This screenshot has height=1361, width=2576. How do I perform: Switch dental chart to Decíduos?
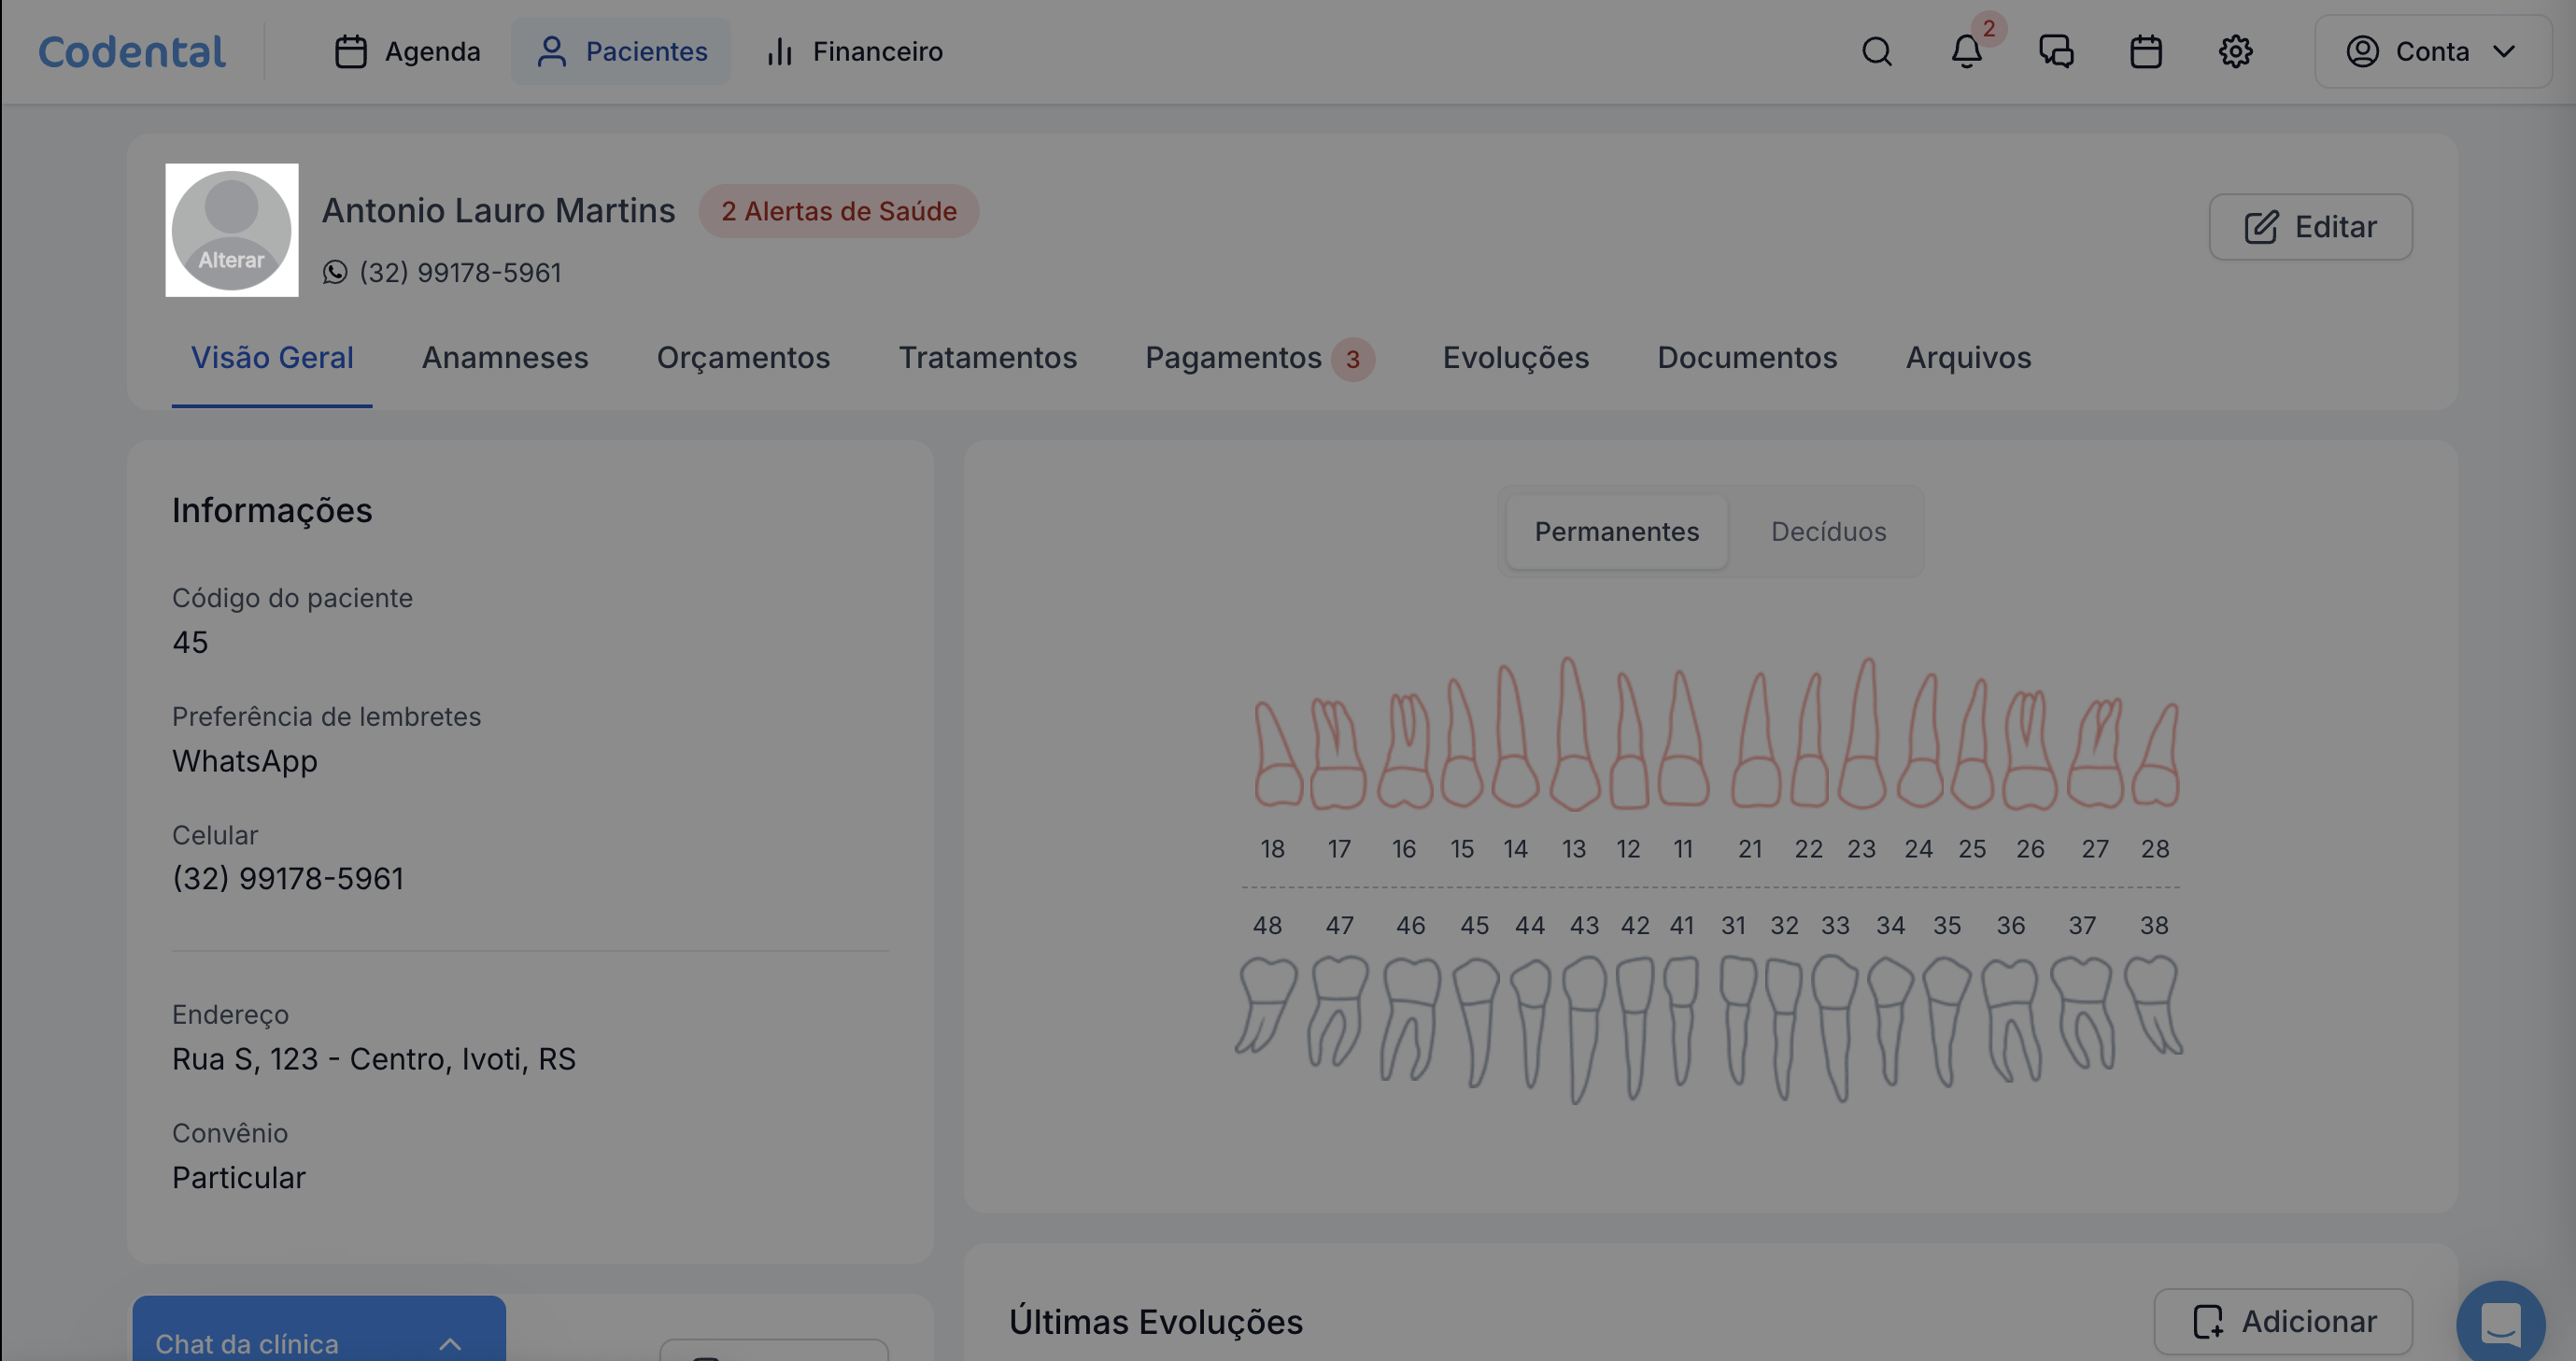coord(1828,531)
